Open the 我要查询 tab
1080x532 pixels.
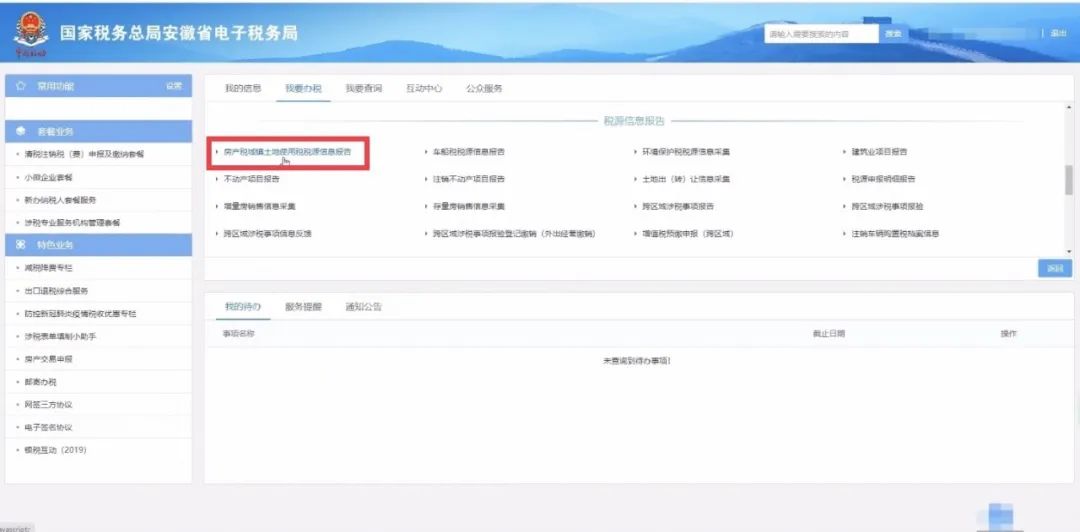point(364,88)
